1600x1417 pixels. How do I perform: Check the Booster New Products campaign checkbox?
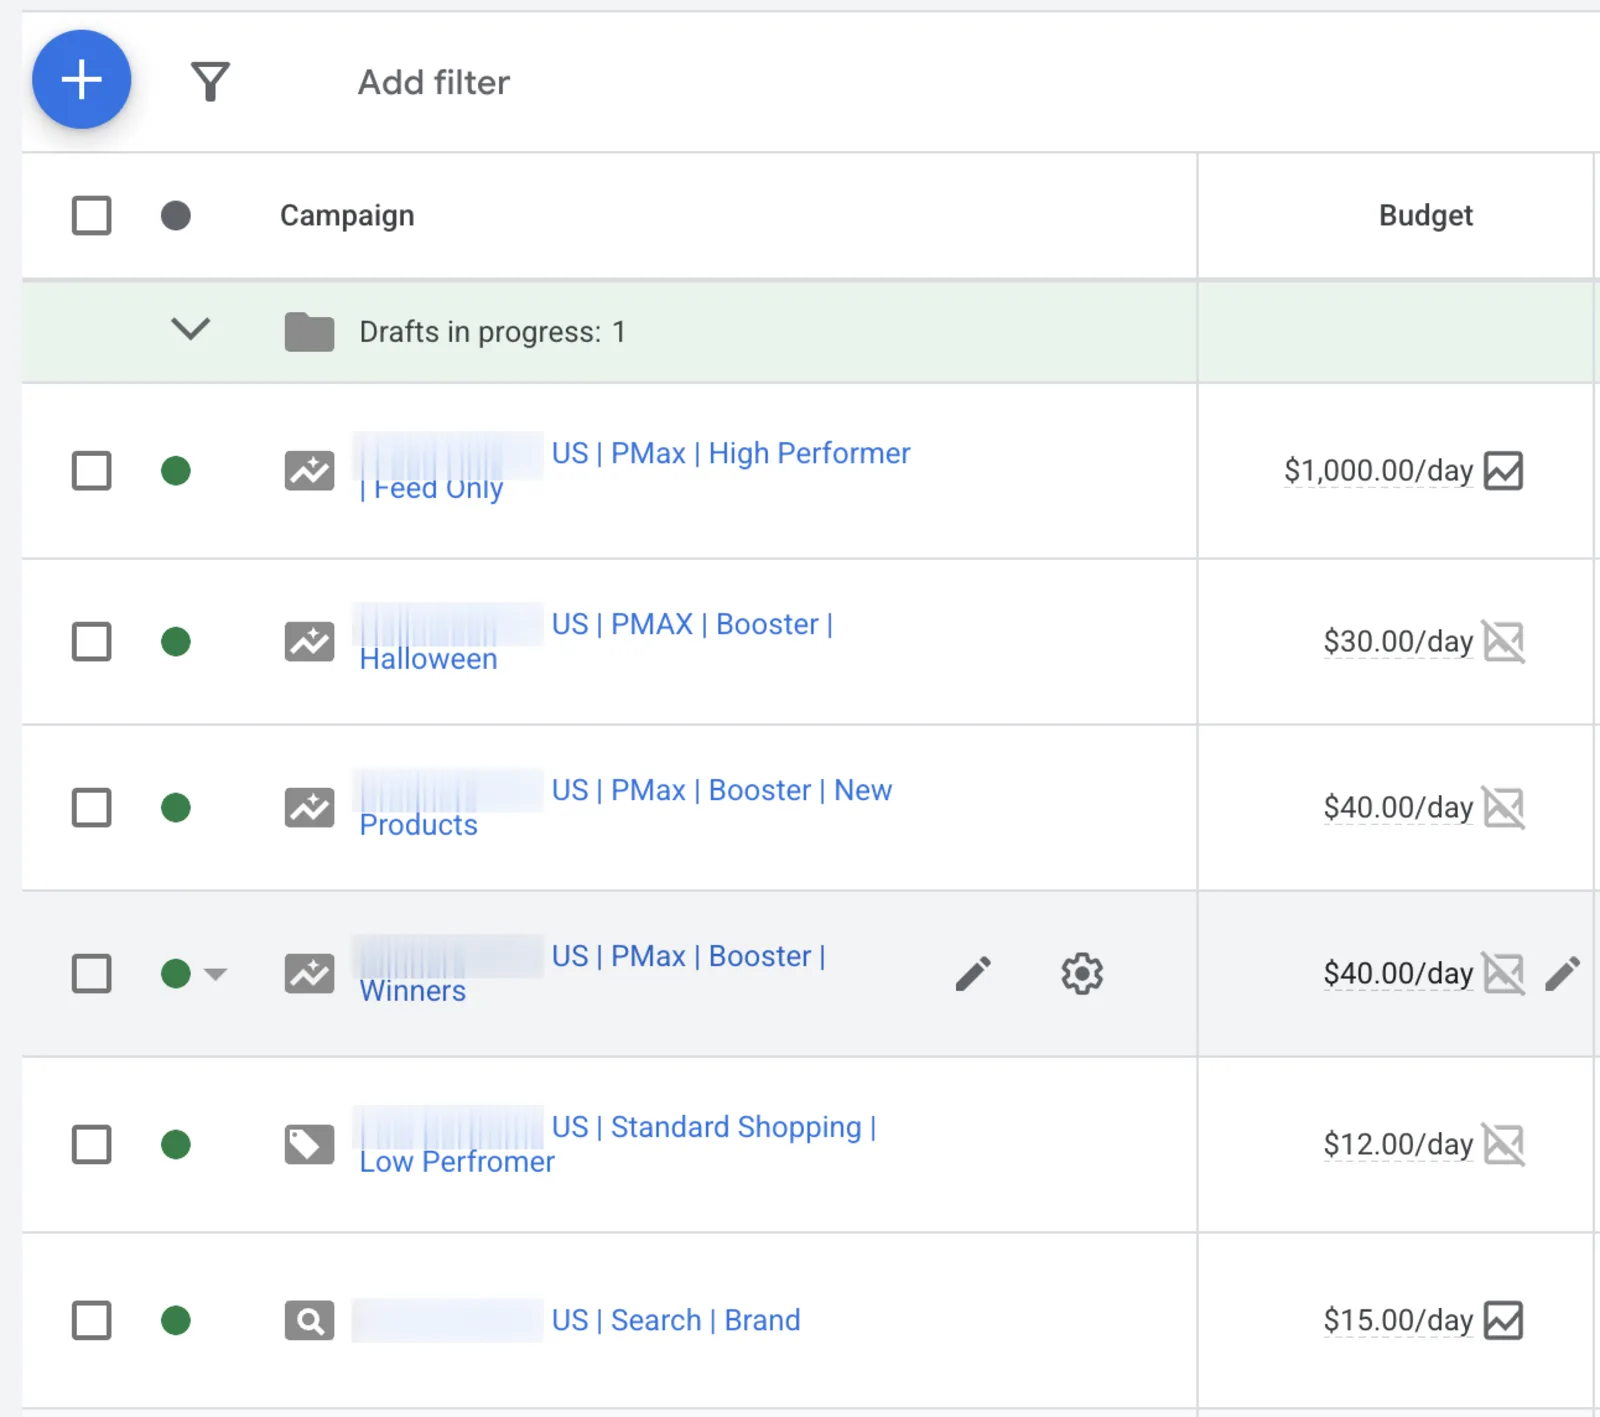tap(92, 807)
